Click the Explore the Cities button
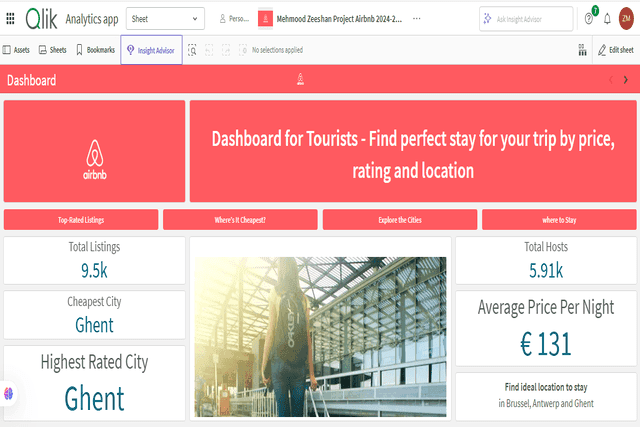Image resolution: width=640 pixels, height=427 pixels. tap(400, 220)
